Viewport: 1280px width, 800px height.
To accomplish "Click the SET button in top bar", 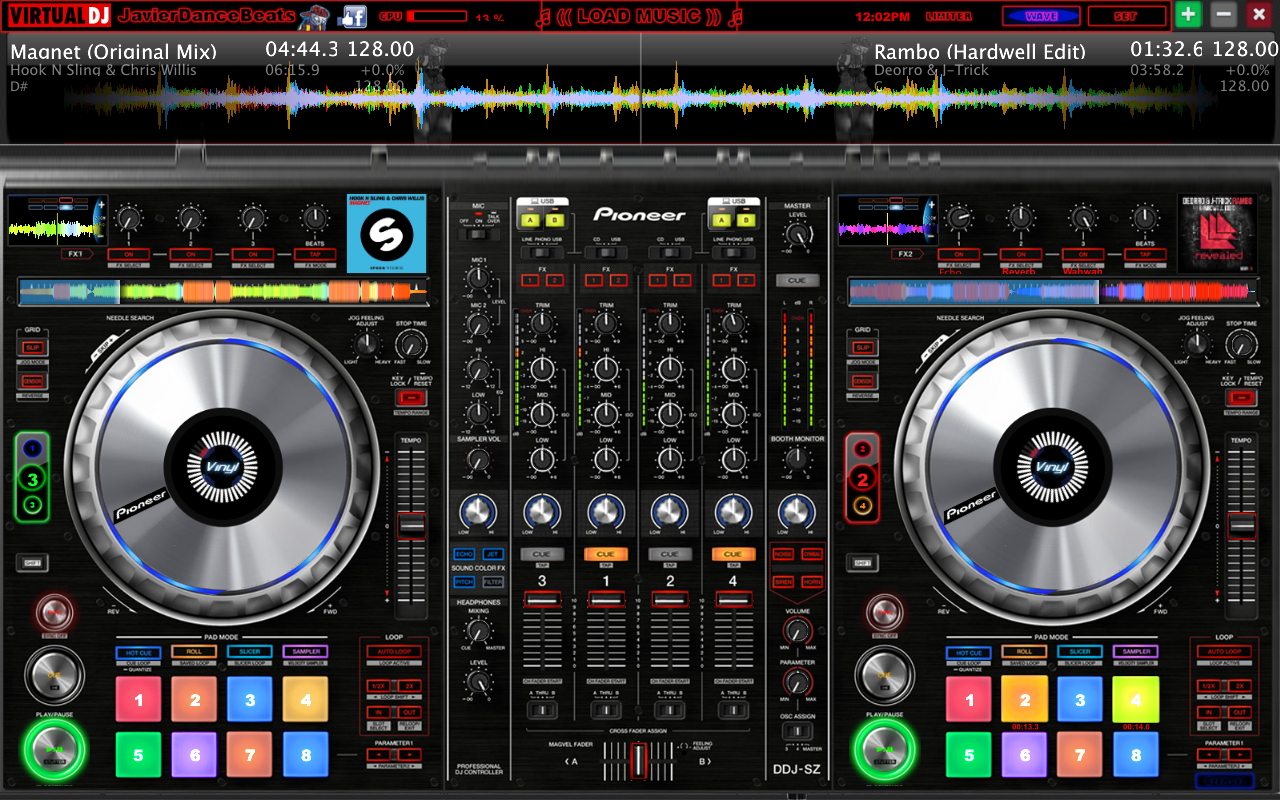I will [1126, 16].
